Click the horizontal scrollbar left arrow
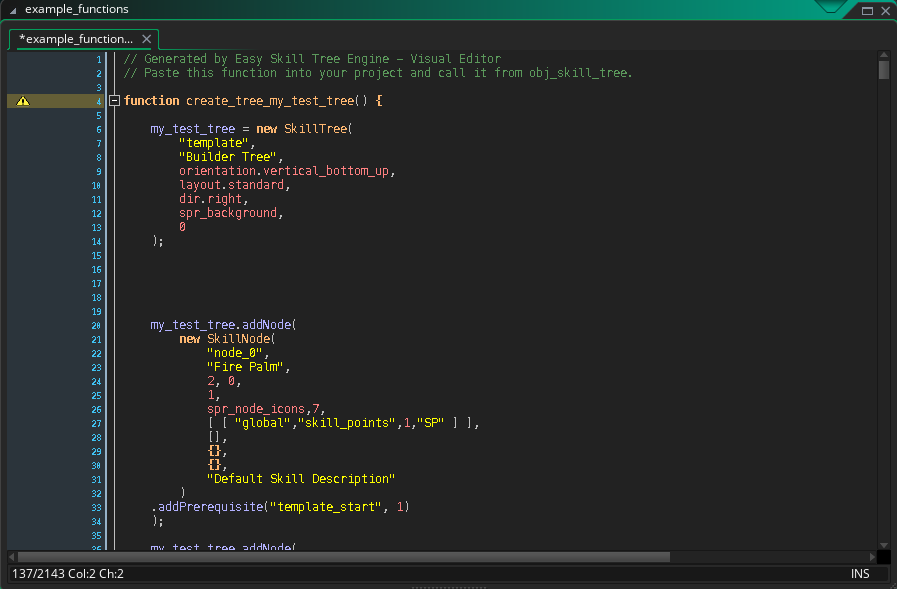The width and height of the screenshot is (897, 589). (11, 557)
